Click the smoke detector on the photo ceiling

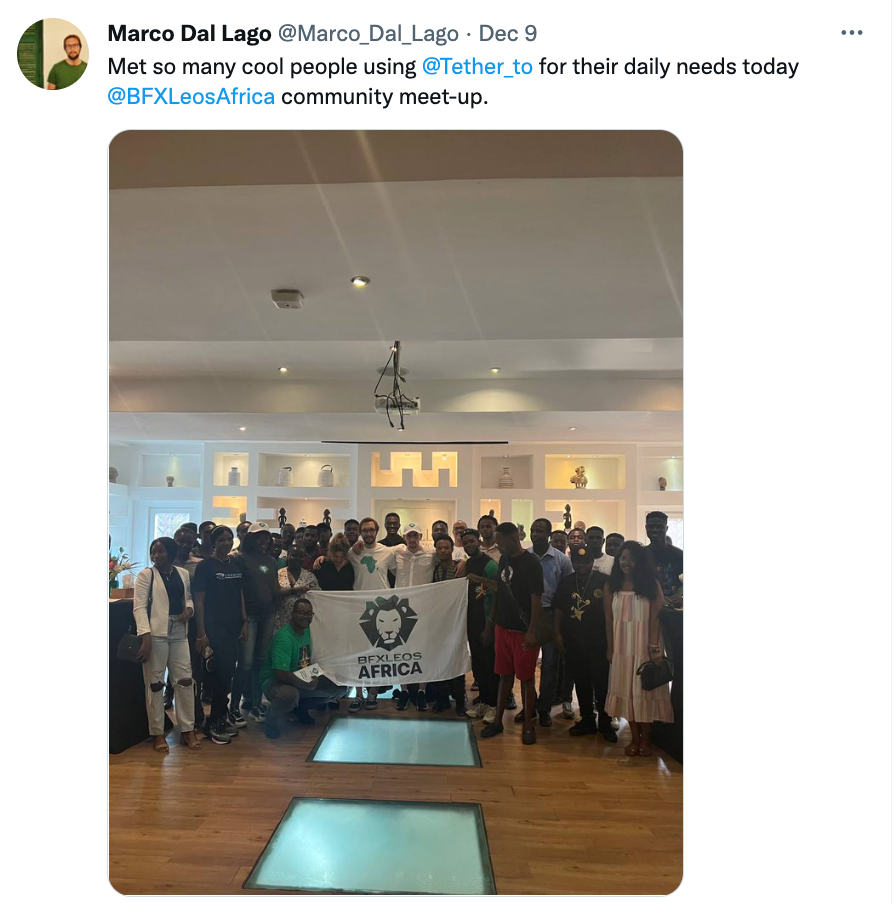tap(287, 298)
